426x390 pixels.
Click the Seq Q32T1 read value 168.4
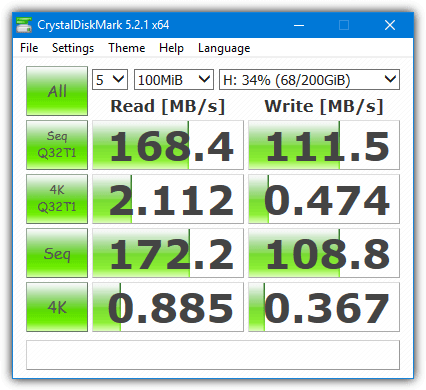168,145
